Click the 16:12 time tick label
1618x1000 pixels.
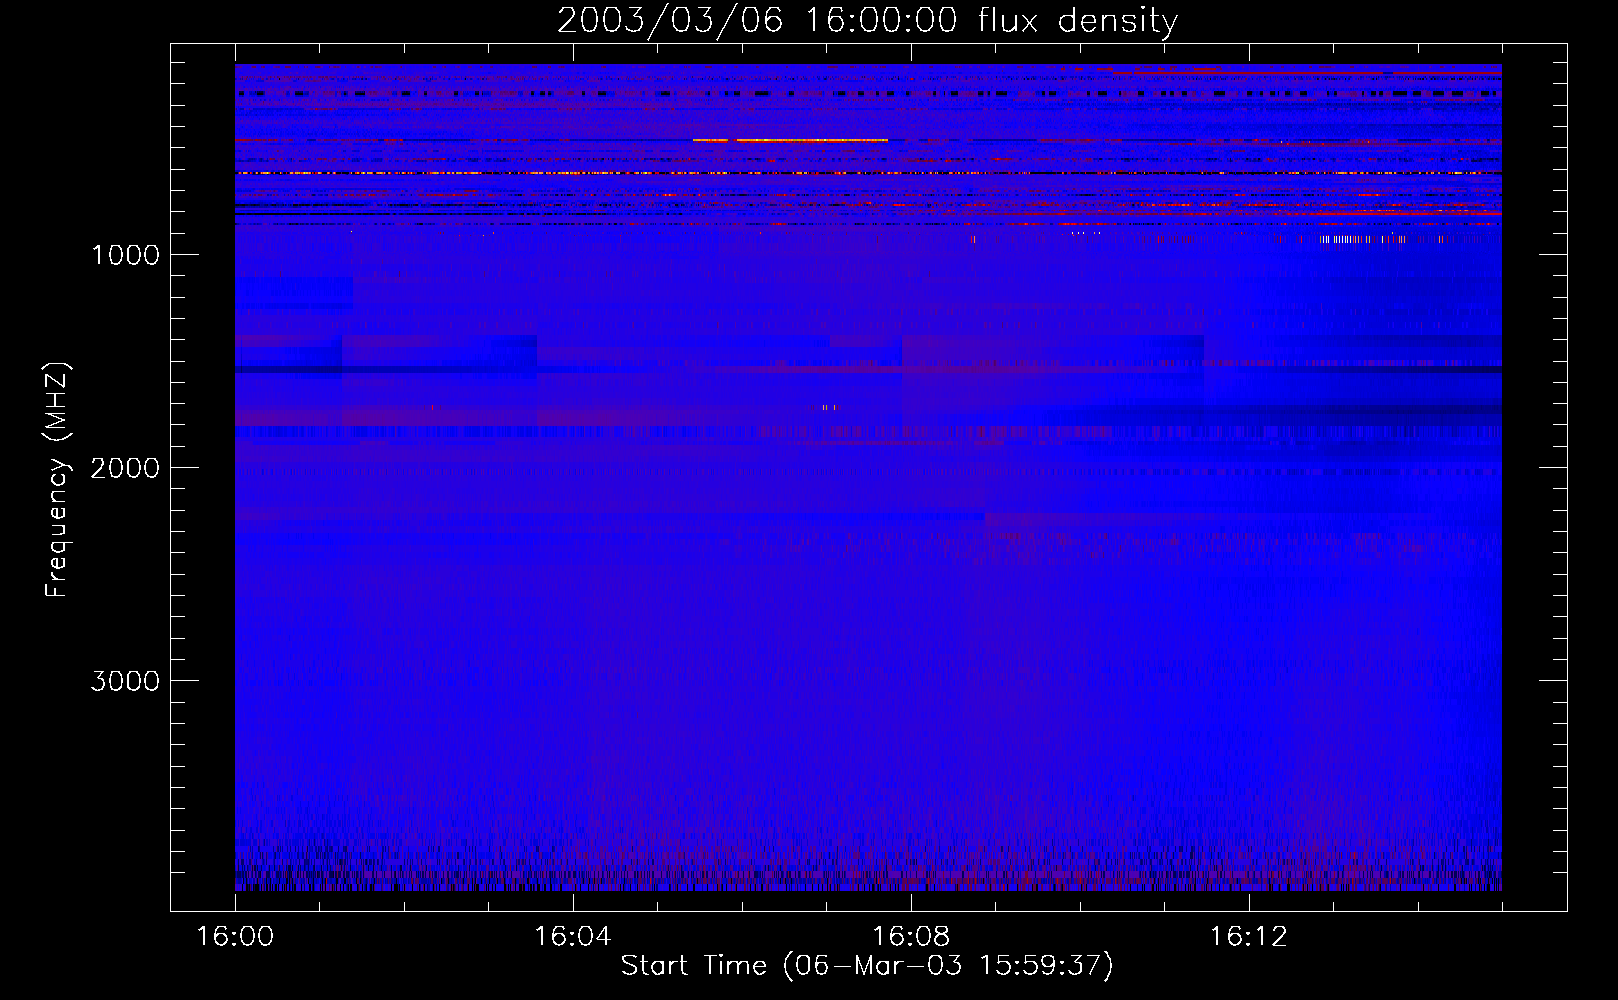click(1249, 937)
